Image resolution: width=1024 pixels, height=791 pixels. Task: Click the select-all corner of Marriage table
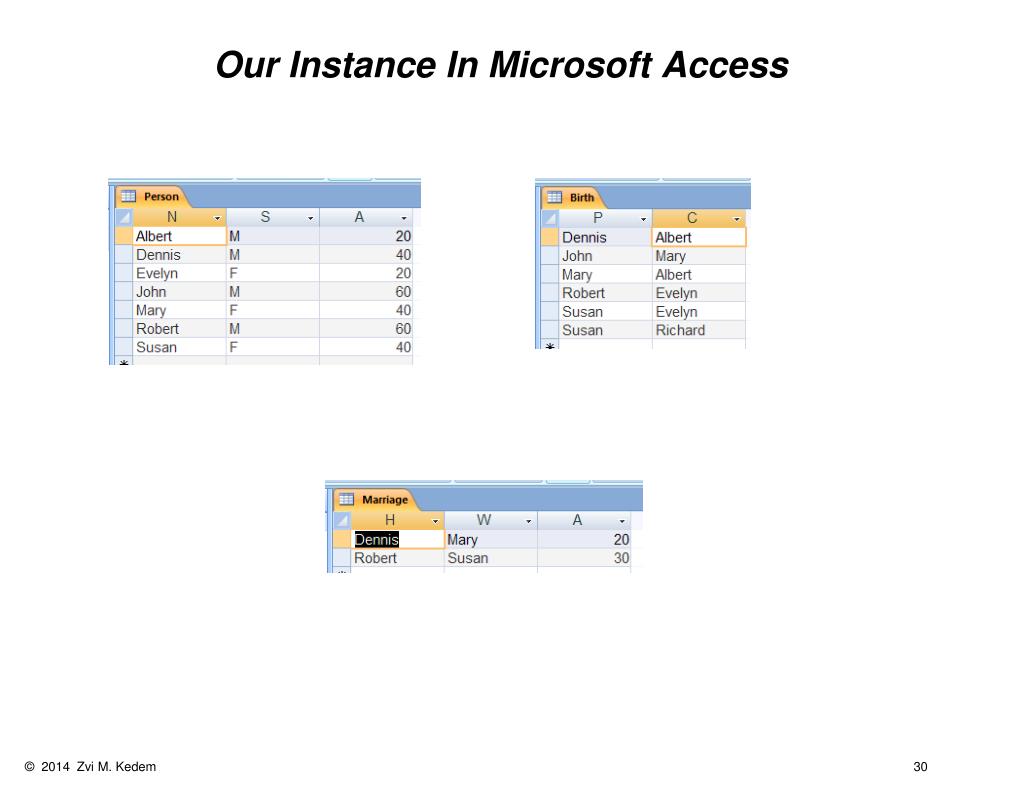point(342,520)
